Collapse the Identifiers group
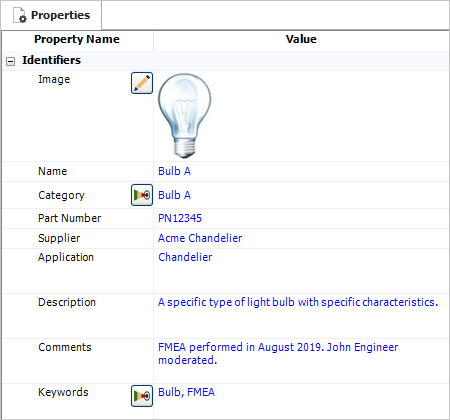The height and width of the screenshot is (420, 450). click(x=11, y=61)
